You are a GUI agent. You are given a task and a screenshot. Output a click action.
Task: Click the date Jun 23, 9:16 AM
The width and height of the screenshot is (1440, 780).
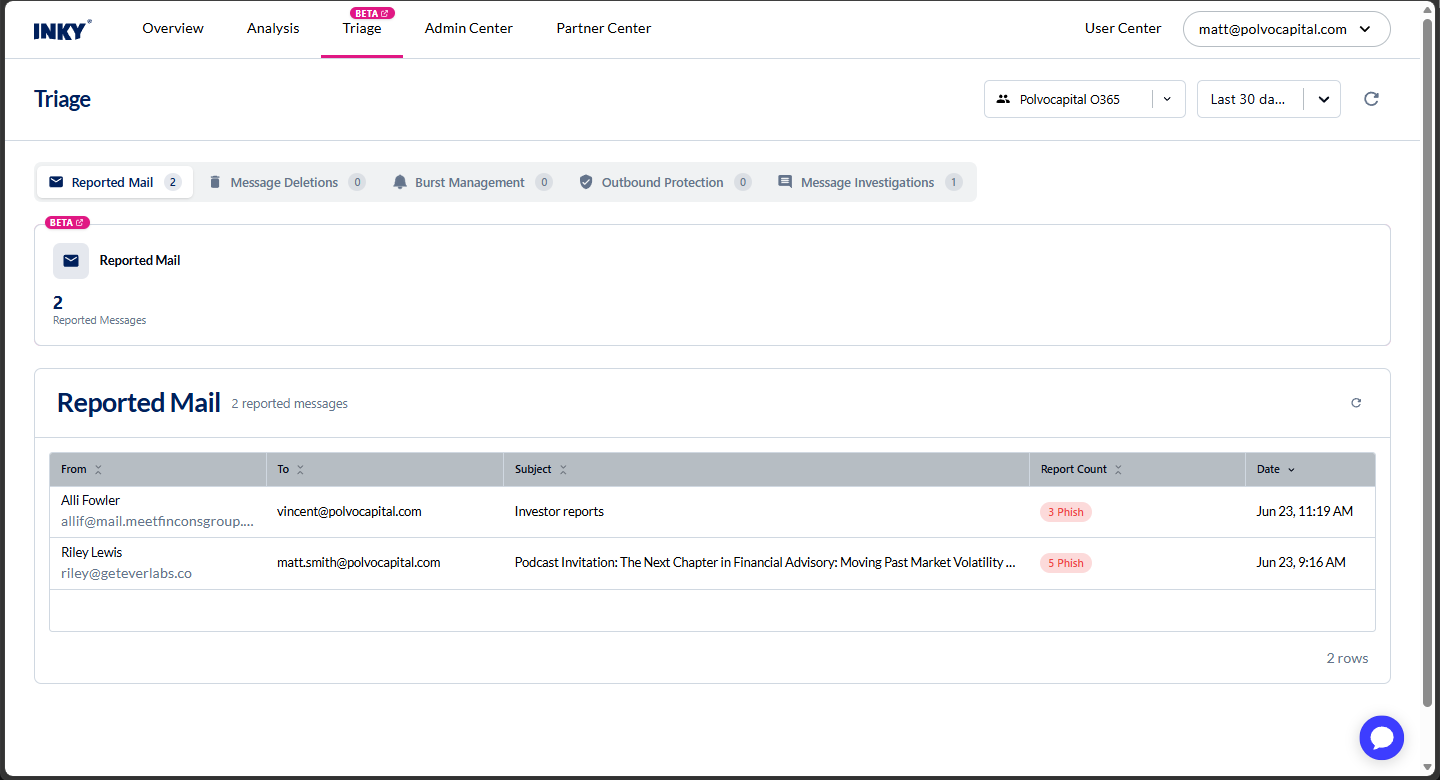click(x=1301, y=563)
